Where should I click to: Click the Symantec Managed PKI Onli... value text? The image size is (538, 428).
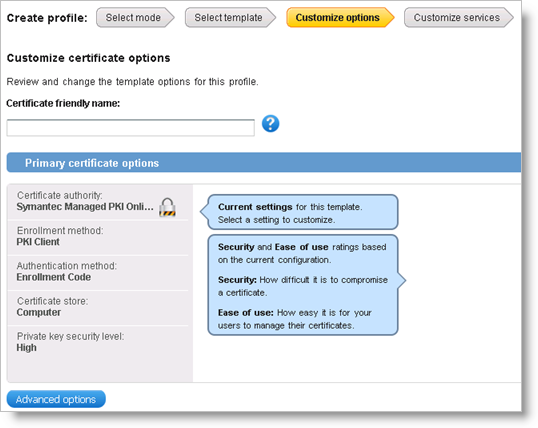85,207
